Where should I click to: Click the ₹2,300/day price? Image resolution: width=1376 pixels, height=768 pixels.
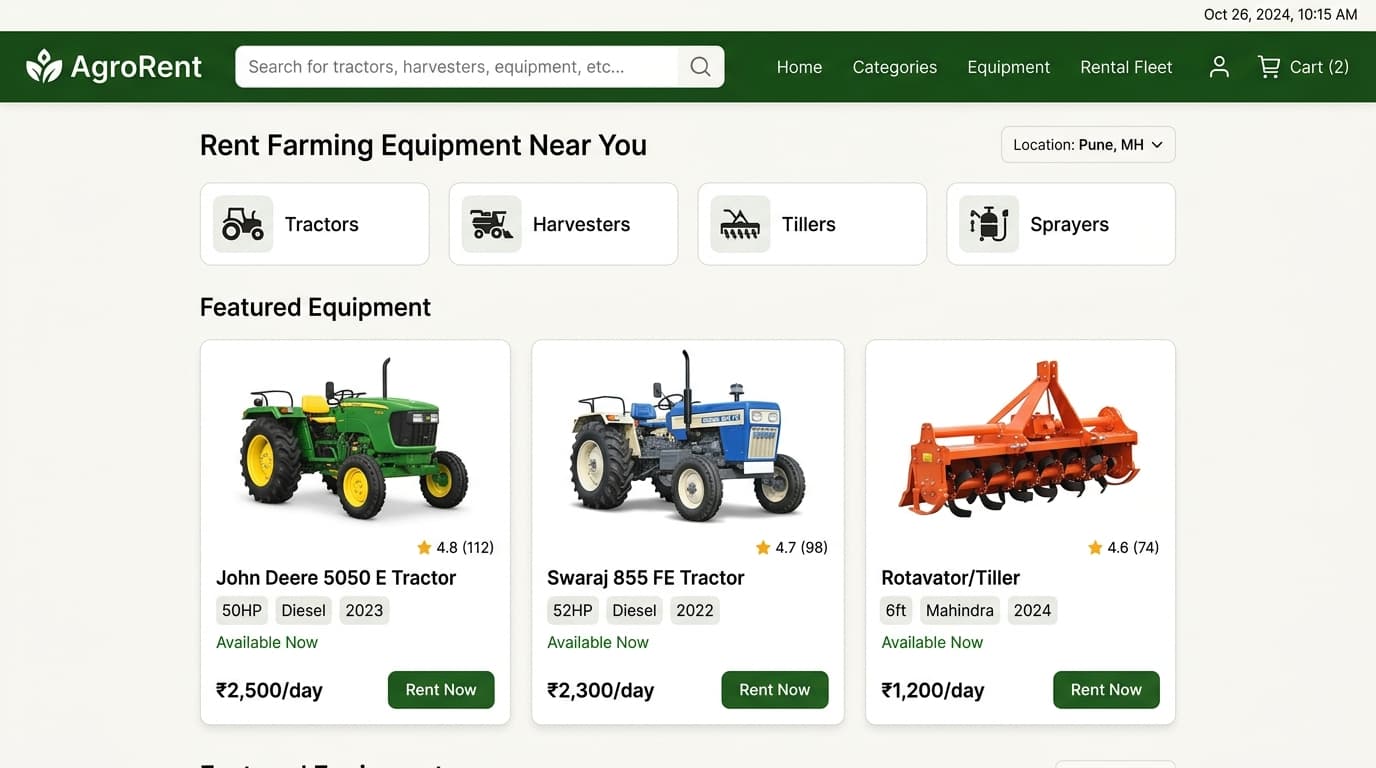(600, 690)
